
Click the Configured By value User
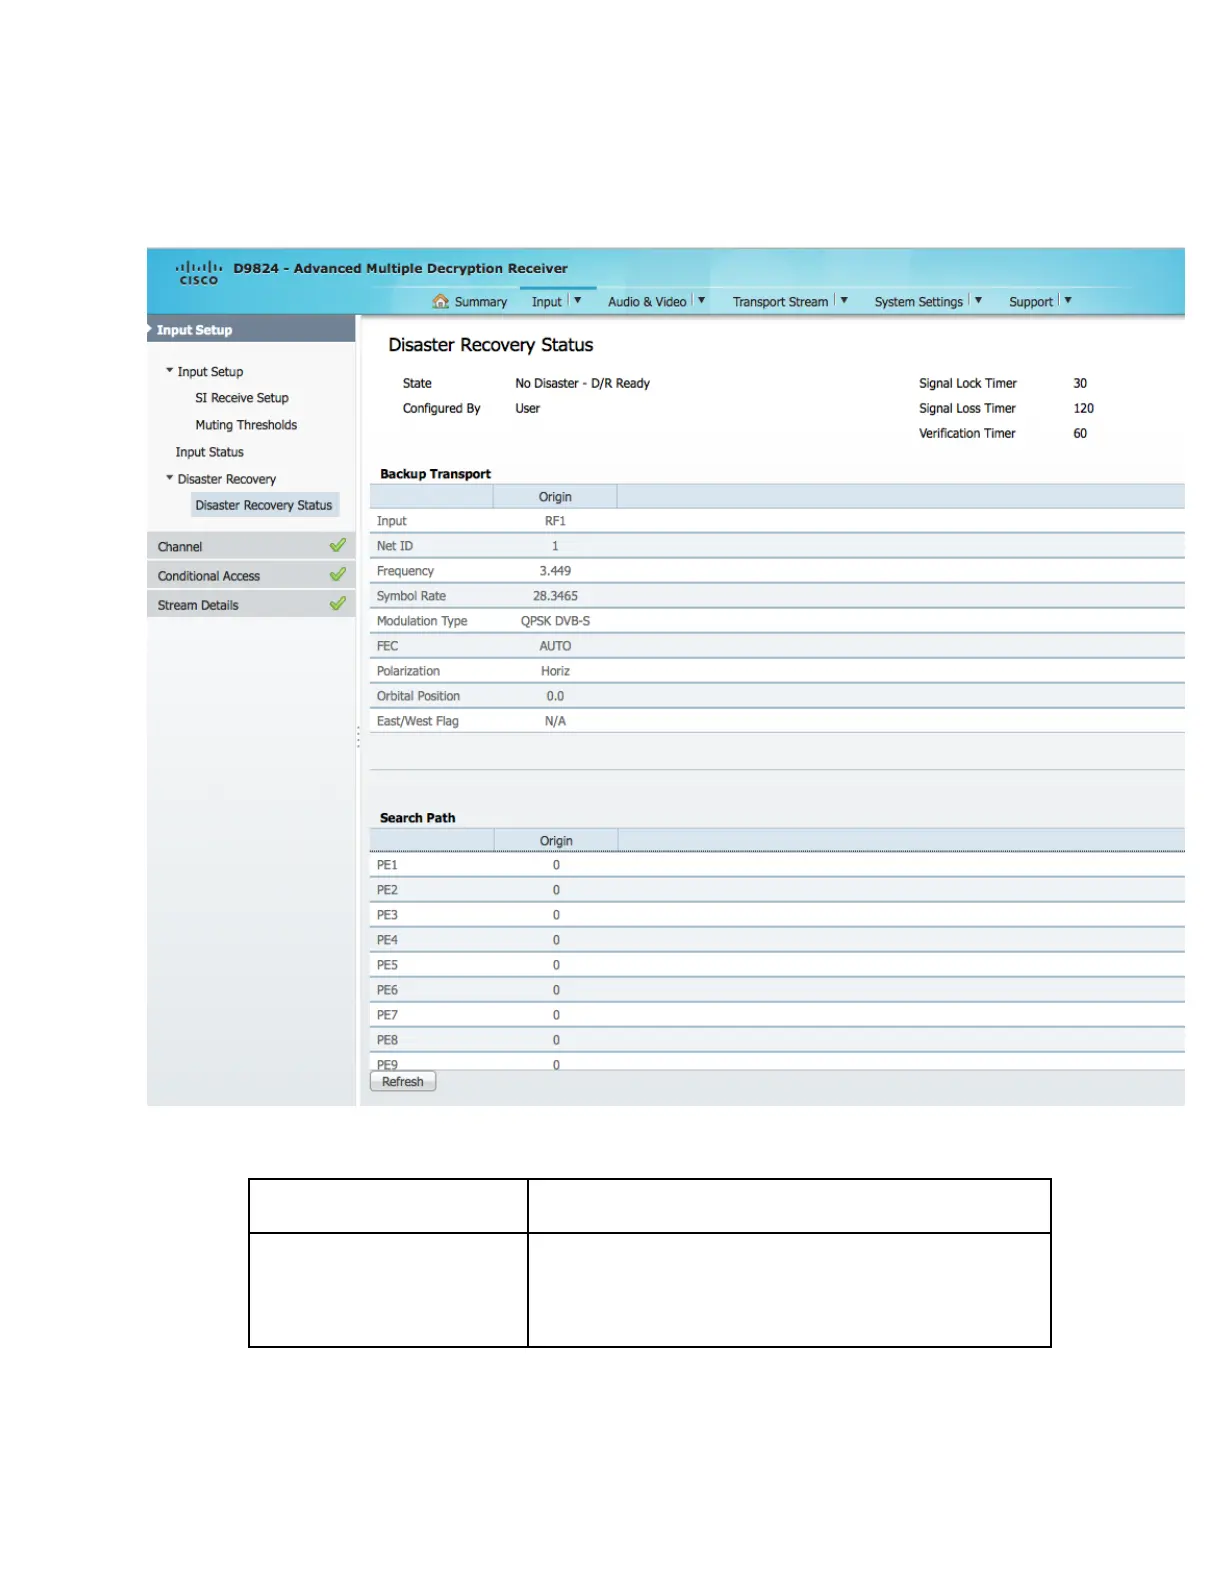pos(527,408)
